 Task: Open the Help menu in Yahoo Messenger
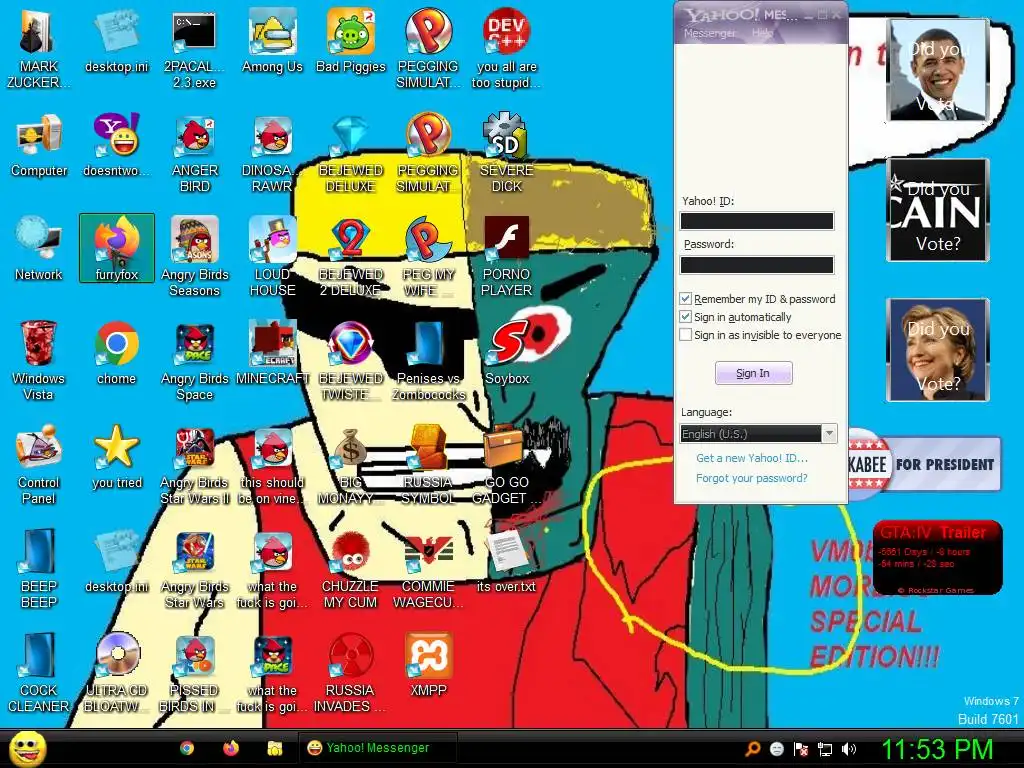[x=762, y=33]
